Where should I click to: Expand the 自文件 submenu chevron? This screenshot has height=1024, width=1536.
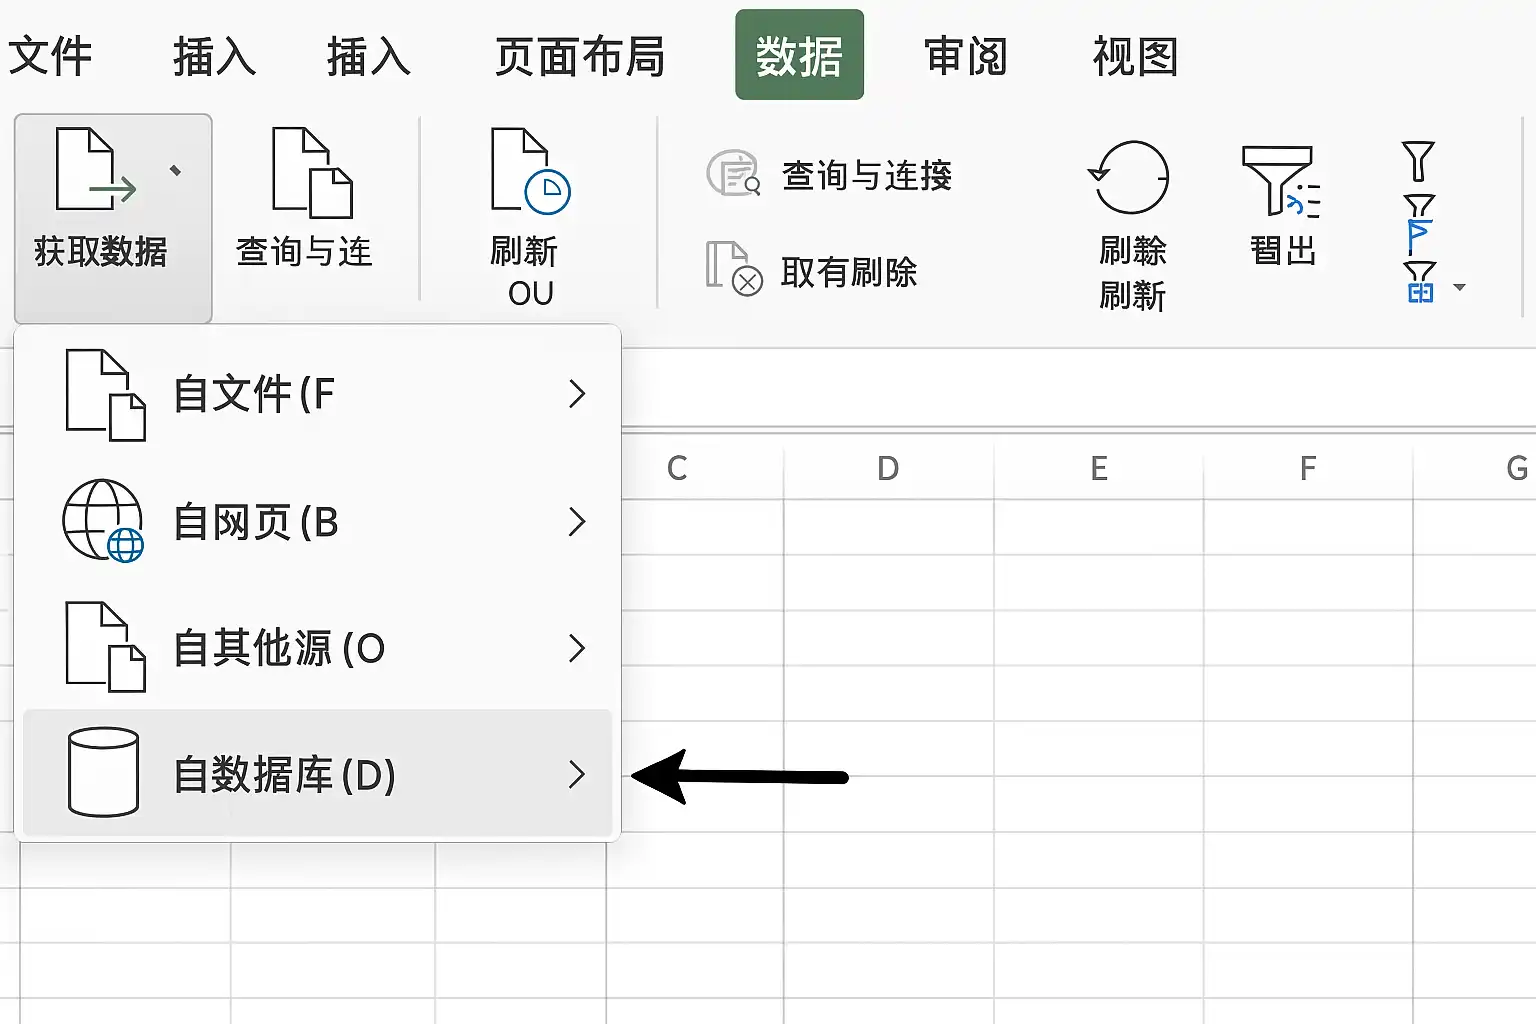tap(576, 394)
